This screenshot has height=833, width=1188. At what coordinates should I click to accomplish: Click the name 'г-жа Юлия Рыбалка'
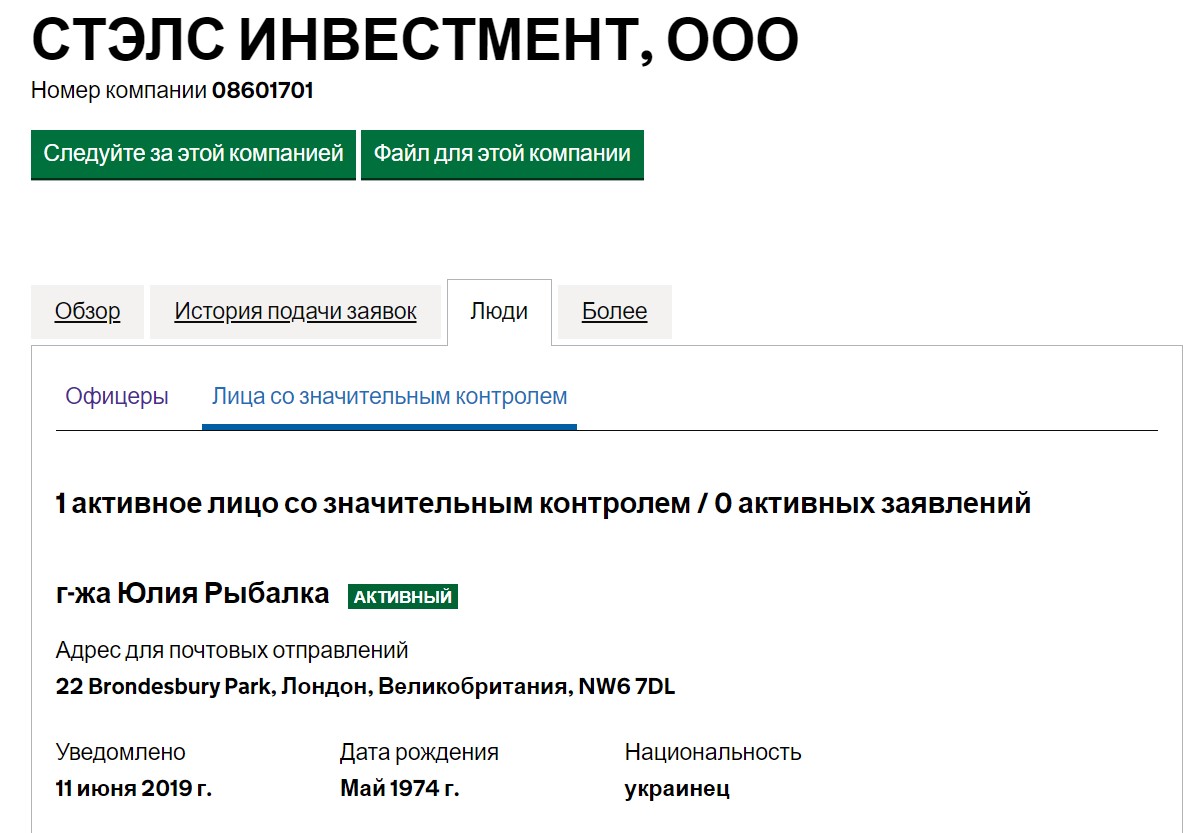coord(193,594)
